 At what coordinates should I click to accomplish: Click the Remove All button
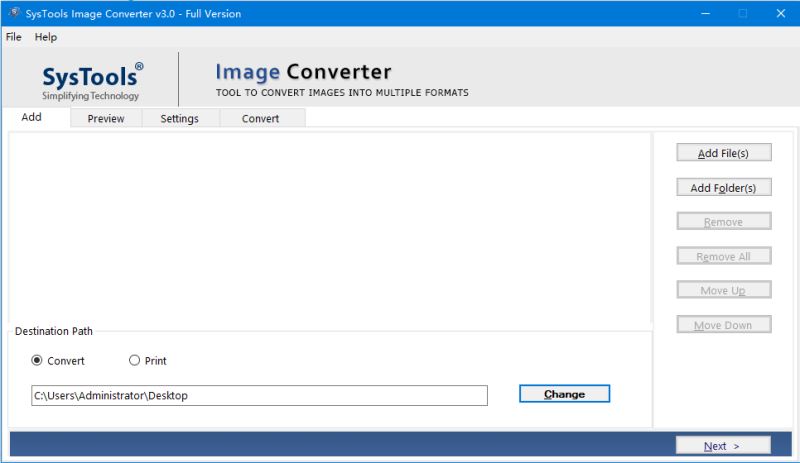[723, 256]
